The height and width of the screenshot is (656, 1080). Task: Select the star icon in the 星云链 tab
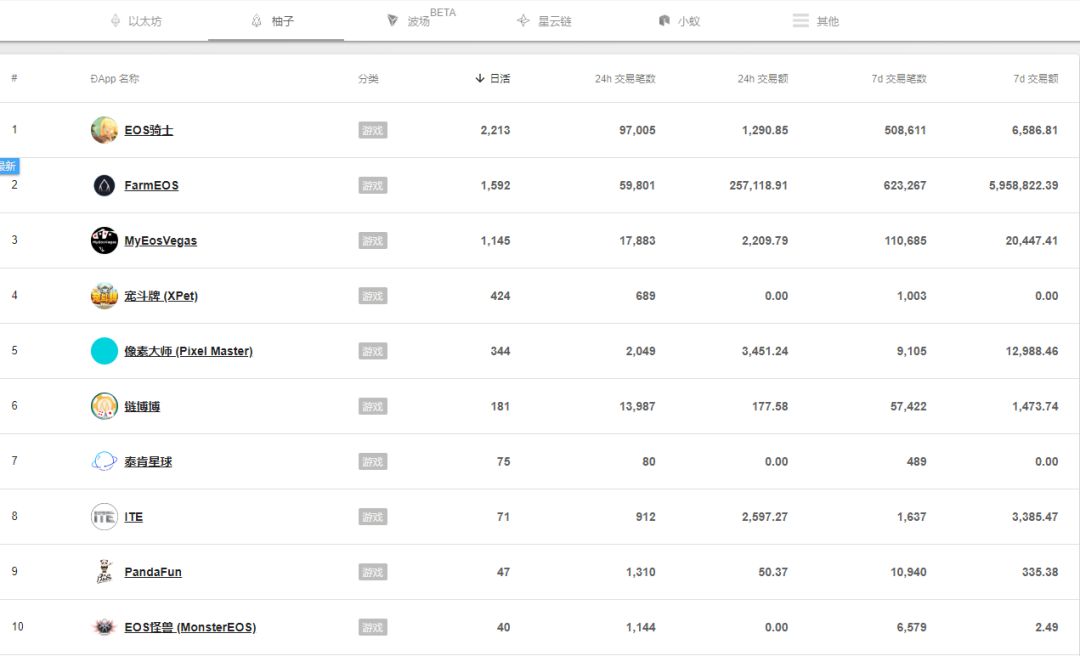(x=523, y=21)
